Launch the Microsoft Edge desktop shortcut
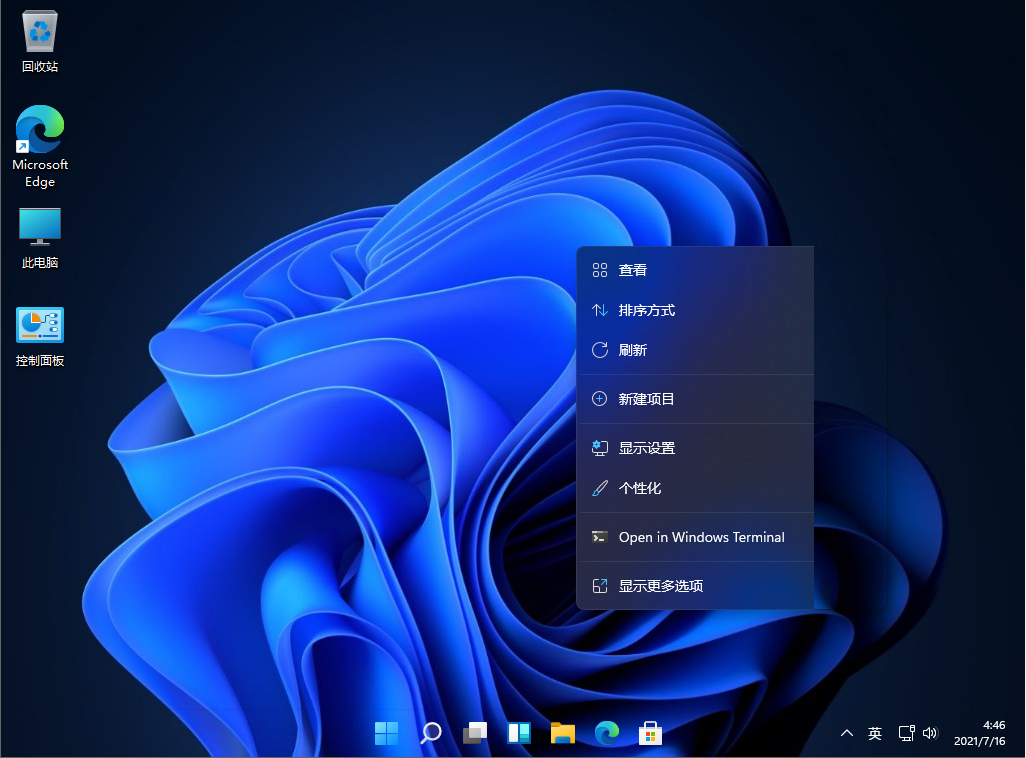The width and height of the screenshot is (1026, 758). tap(39, 133)
